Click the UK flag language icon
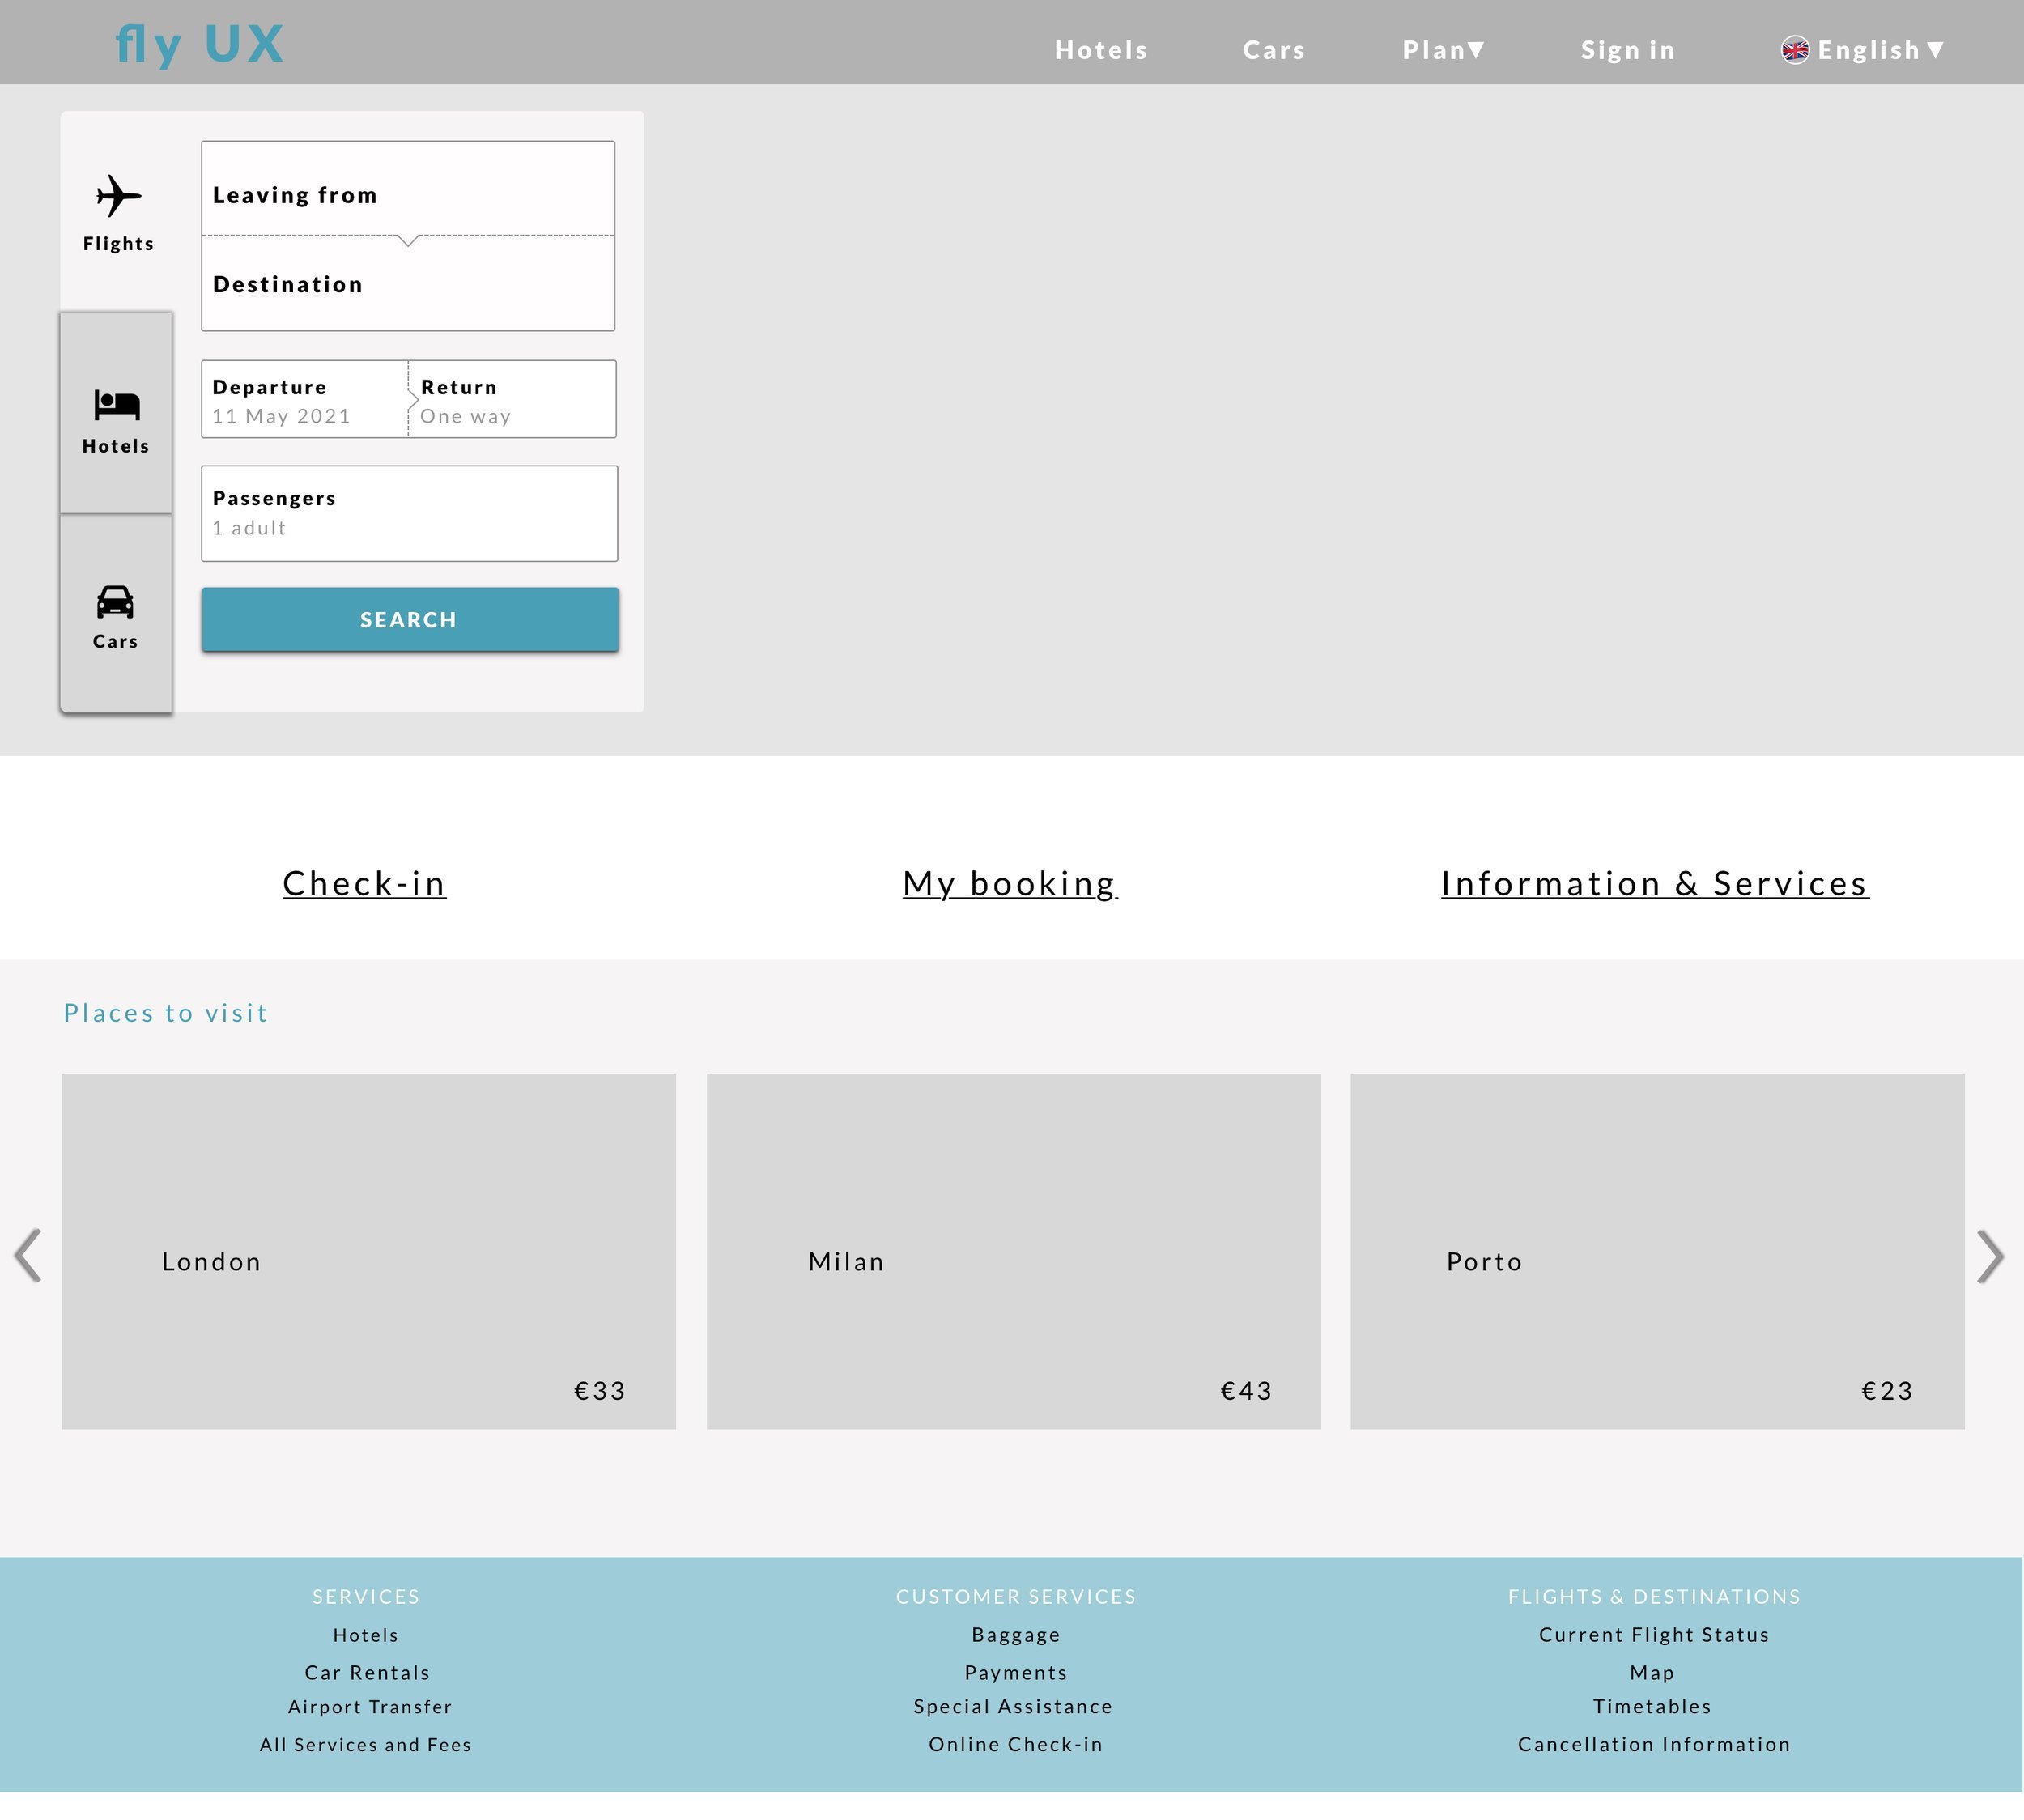 pyautogui.click(x=1795, y=50)
